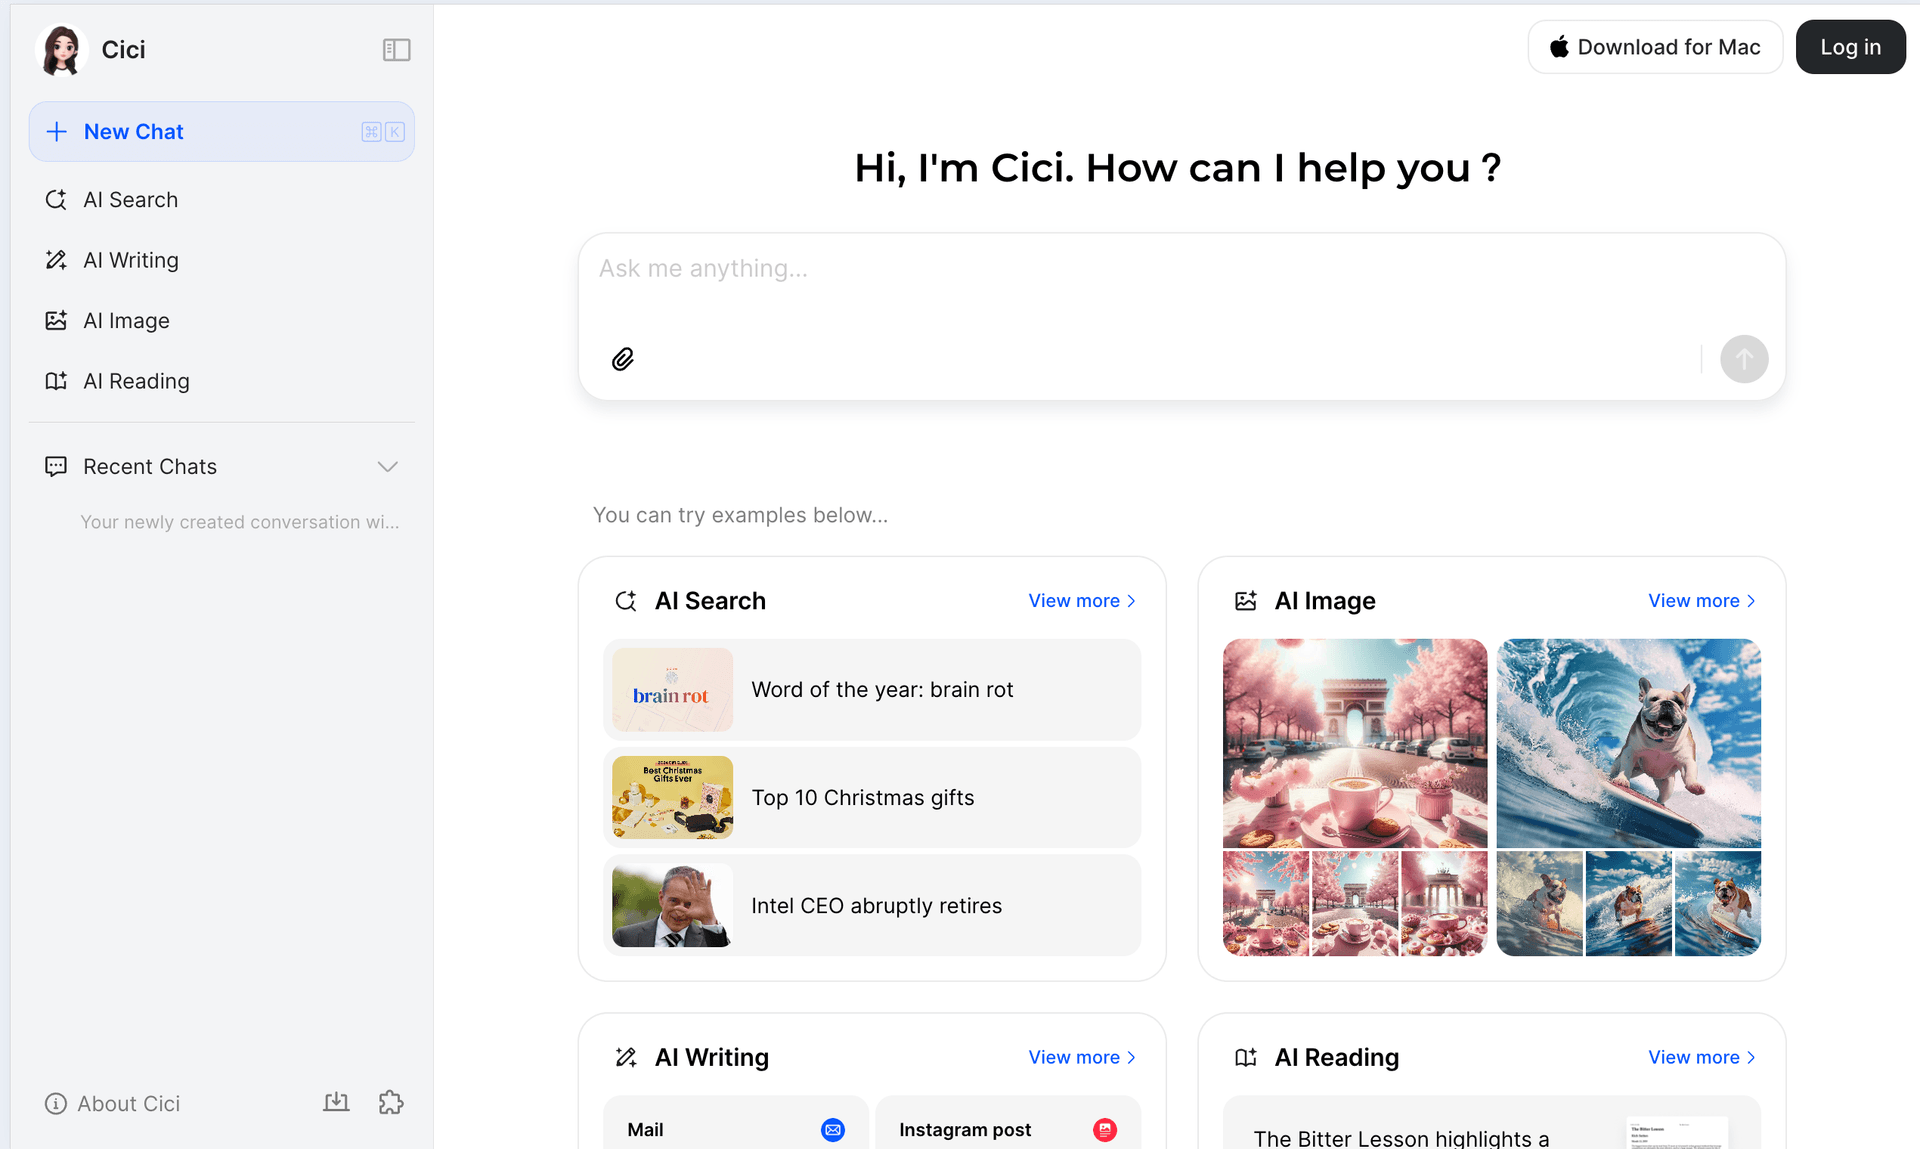Click the send arrow button
1920x1149 pixels.
[1744, 359]
